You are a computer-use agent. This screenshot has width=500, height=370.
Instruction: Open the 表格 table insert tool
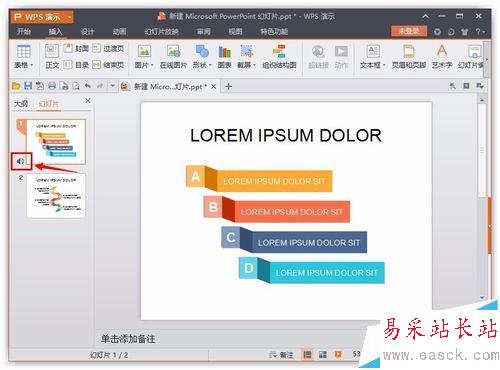point(23,56)
